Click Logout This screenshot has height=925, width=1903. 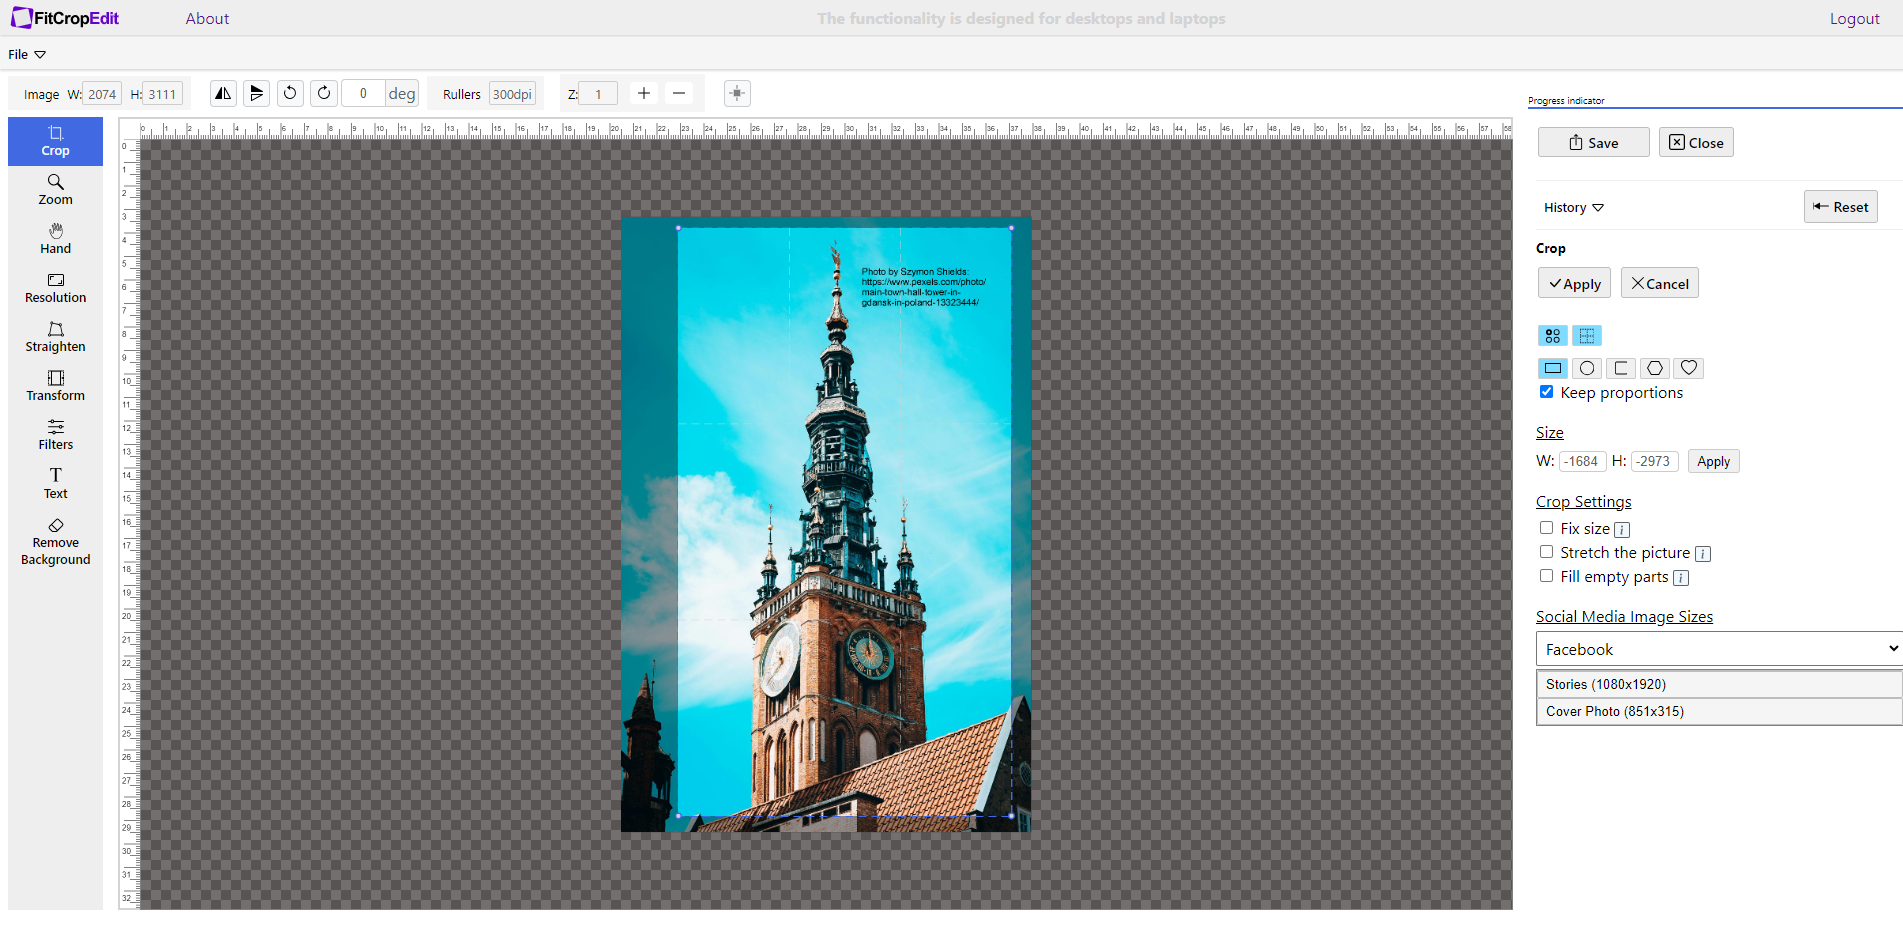coord(1855,18)
